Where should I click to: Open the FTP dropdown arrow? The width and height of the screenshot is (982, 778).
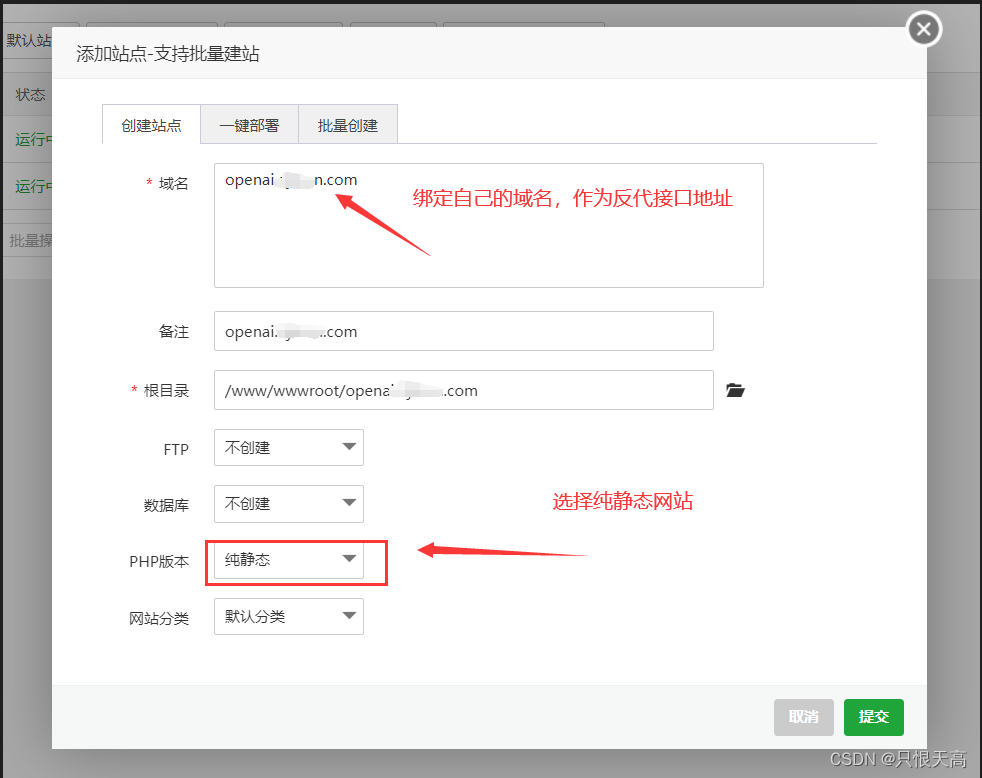(x=349, y=447)
